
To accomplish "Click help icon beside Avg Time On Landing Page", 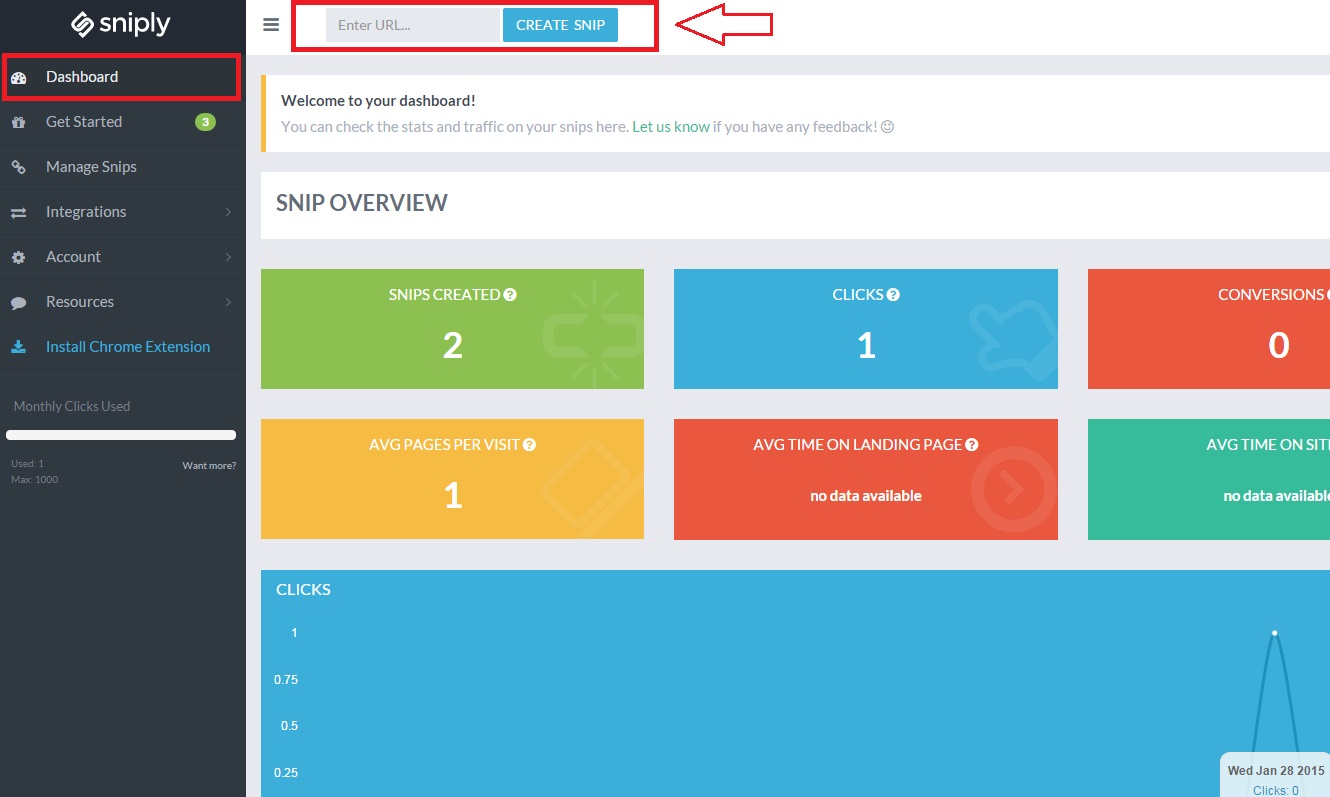I will pyautogui.click(x=972, y=445).
